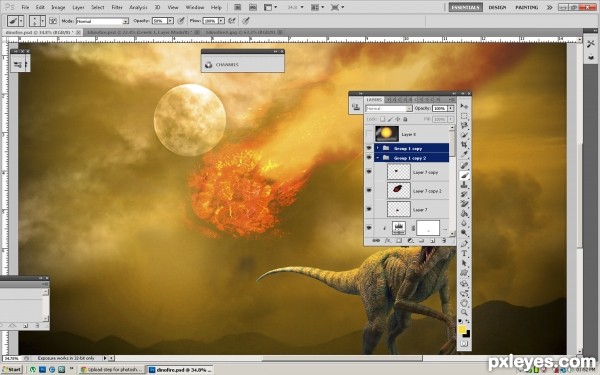Open the Layers panel flyout menu
Image resolution: width=600 pixels, height=375 pixels.
click(x=452, y=99)
